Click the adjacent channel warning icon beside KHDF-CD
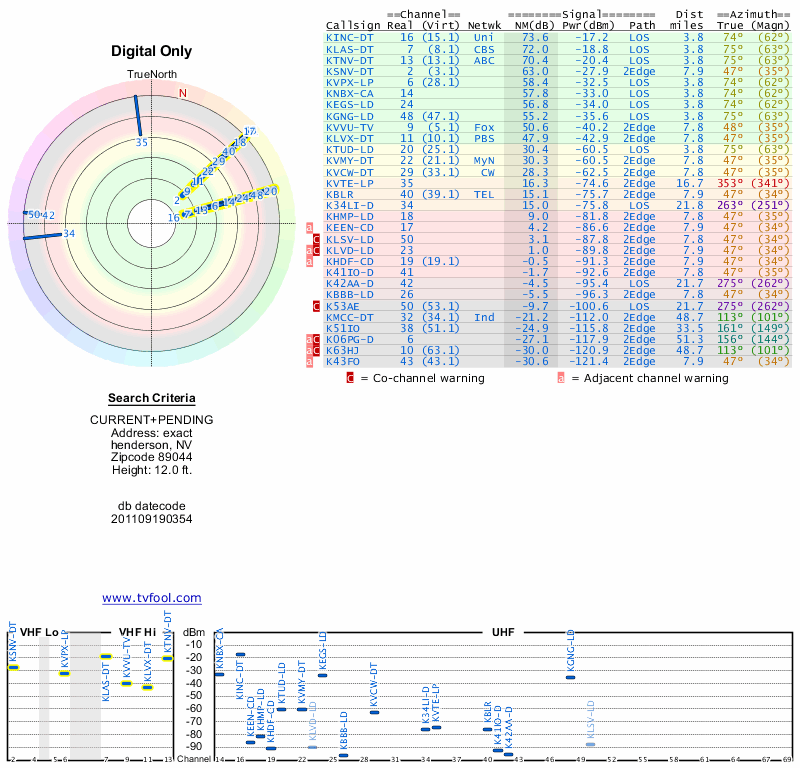The image size is (800, 768). [x=309, y=262]
